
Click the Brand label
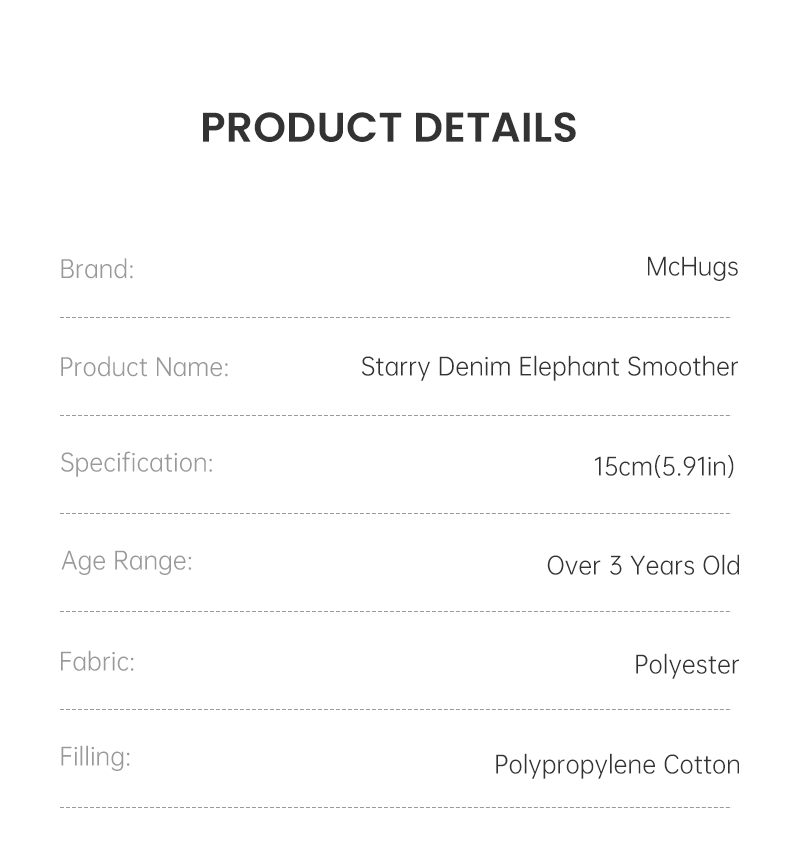pyautogui.click(x=96, y=269)
